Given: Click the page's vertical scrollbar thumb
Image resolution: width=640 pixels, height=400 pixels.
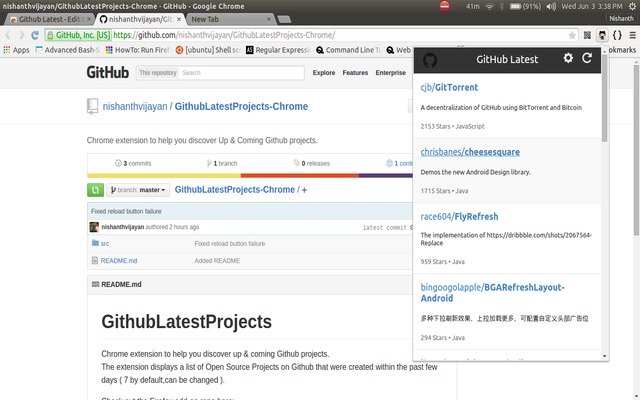Looking at the screenshot, I should tap(636, 150).
